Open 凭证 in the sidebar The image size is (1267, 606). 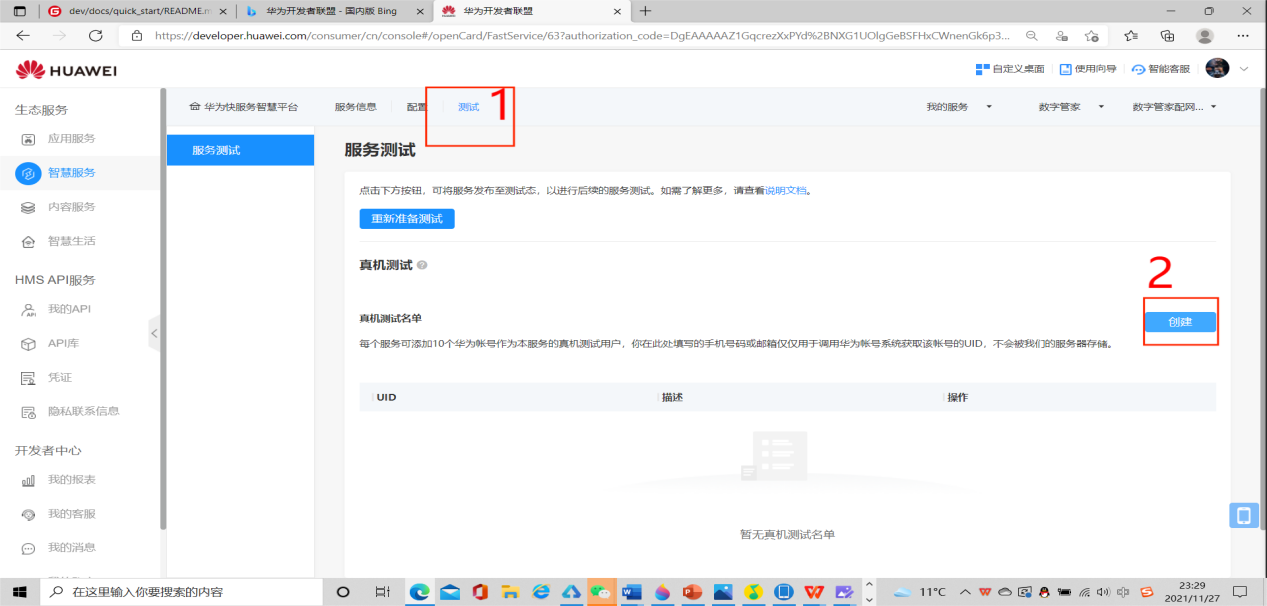(x=60, y=378)
